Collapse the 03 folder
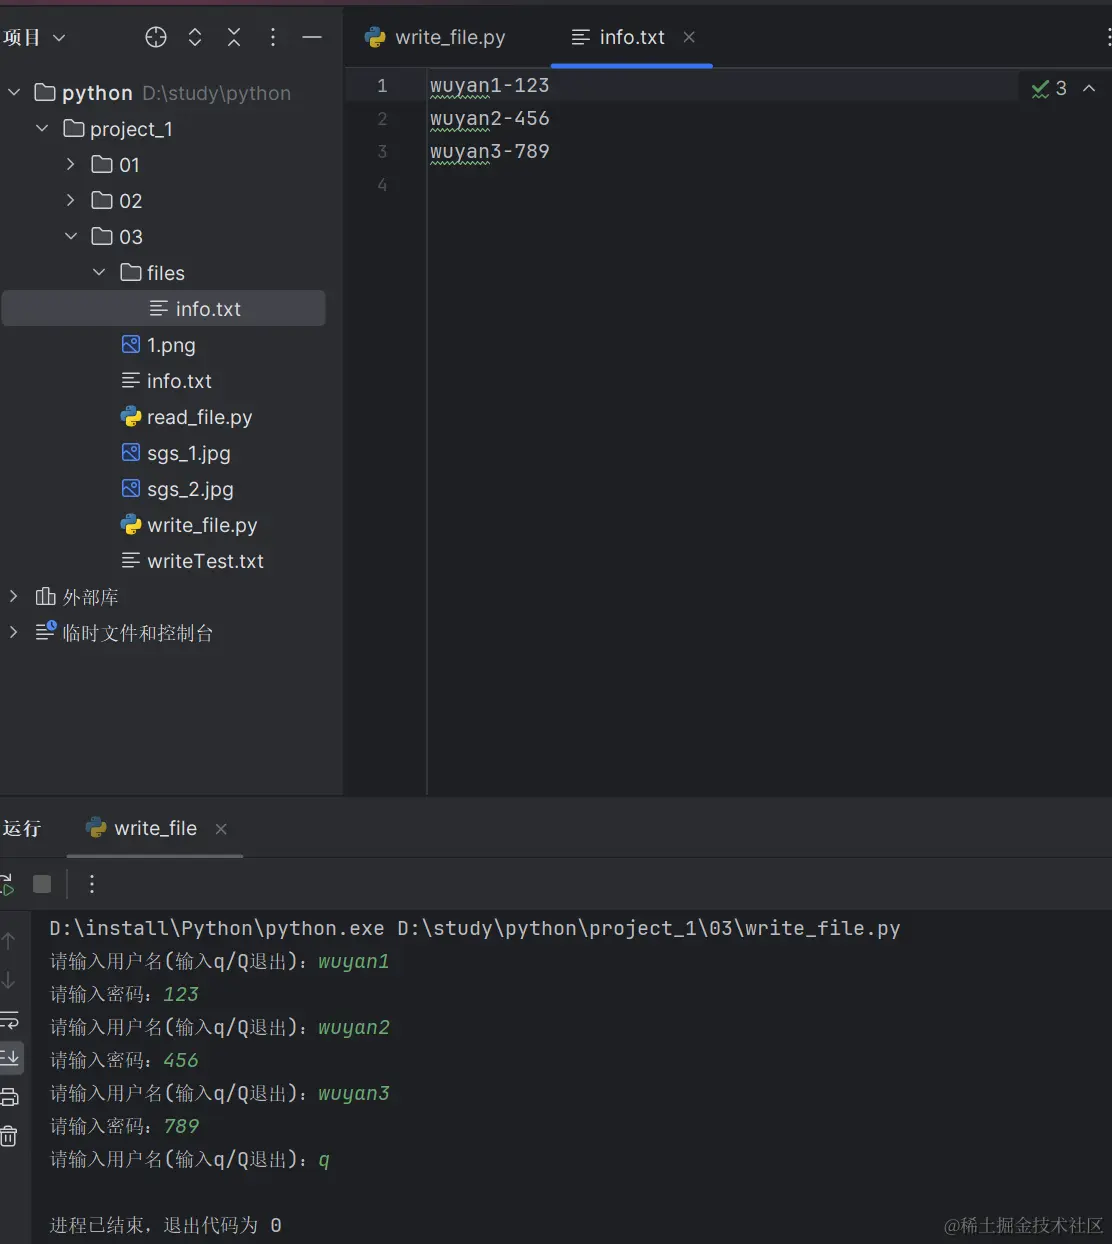The height and width of the screenshot is (1244, 1112). pyautogui.click(x=70, y=236)
